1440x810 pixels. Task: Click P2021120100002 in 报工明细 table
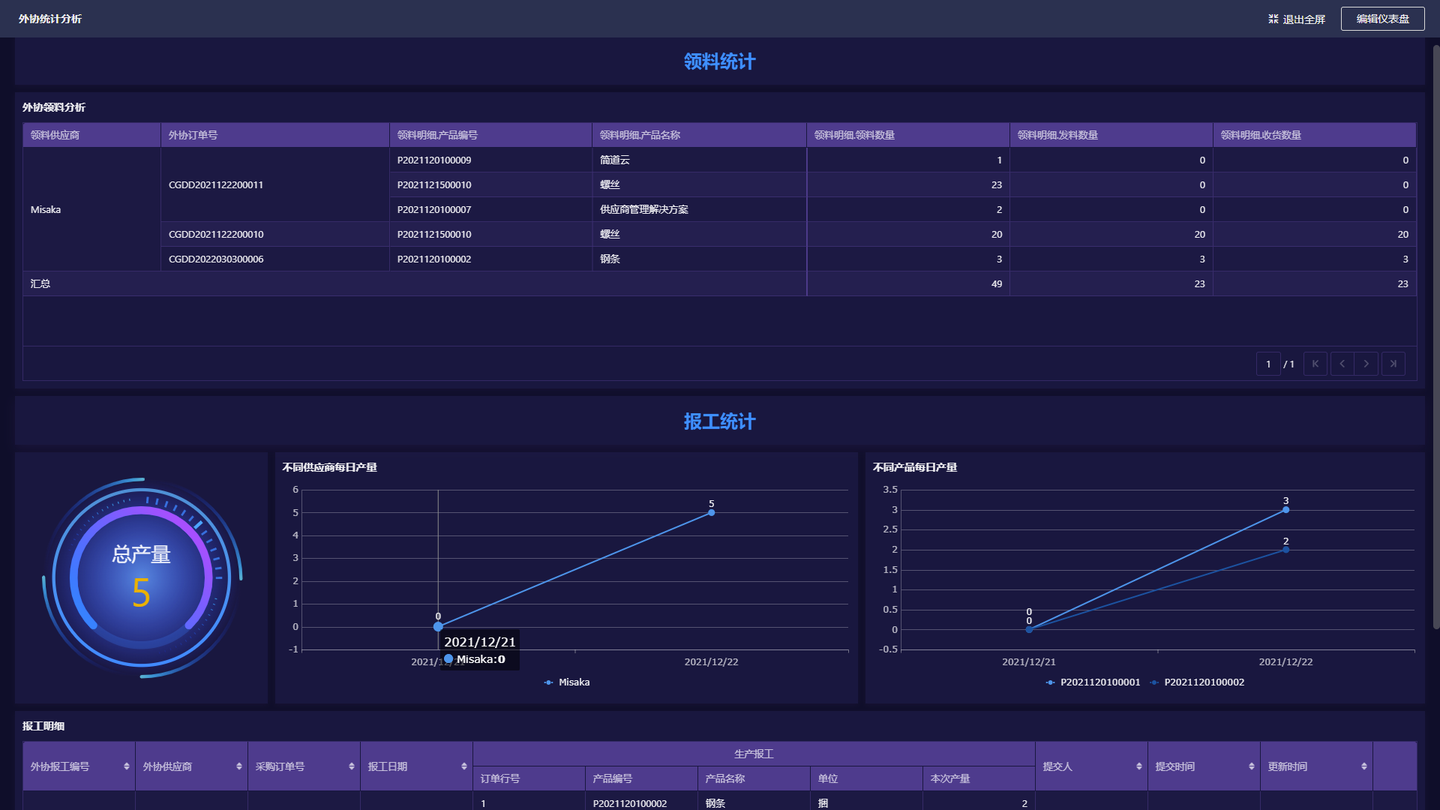630,803
